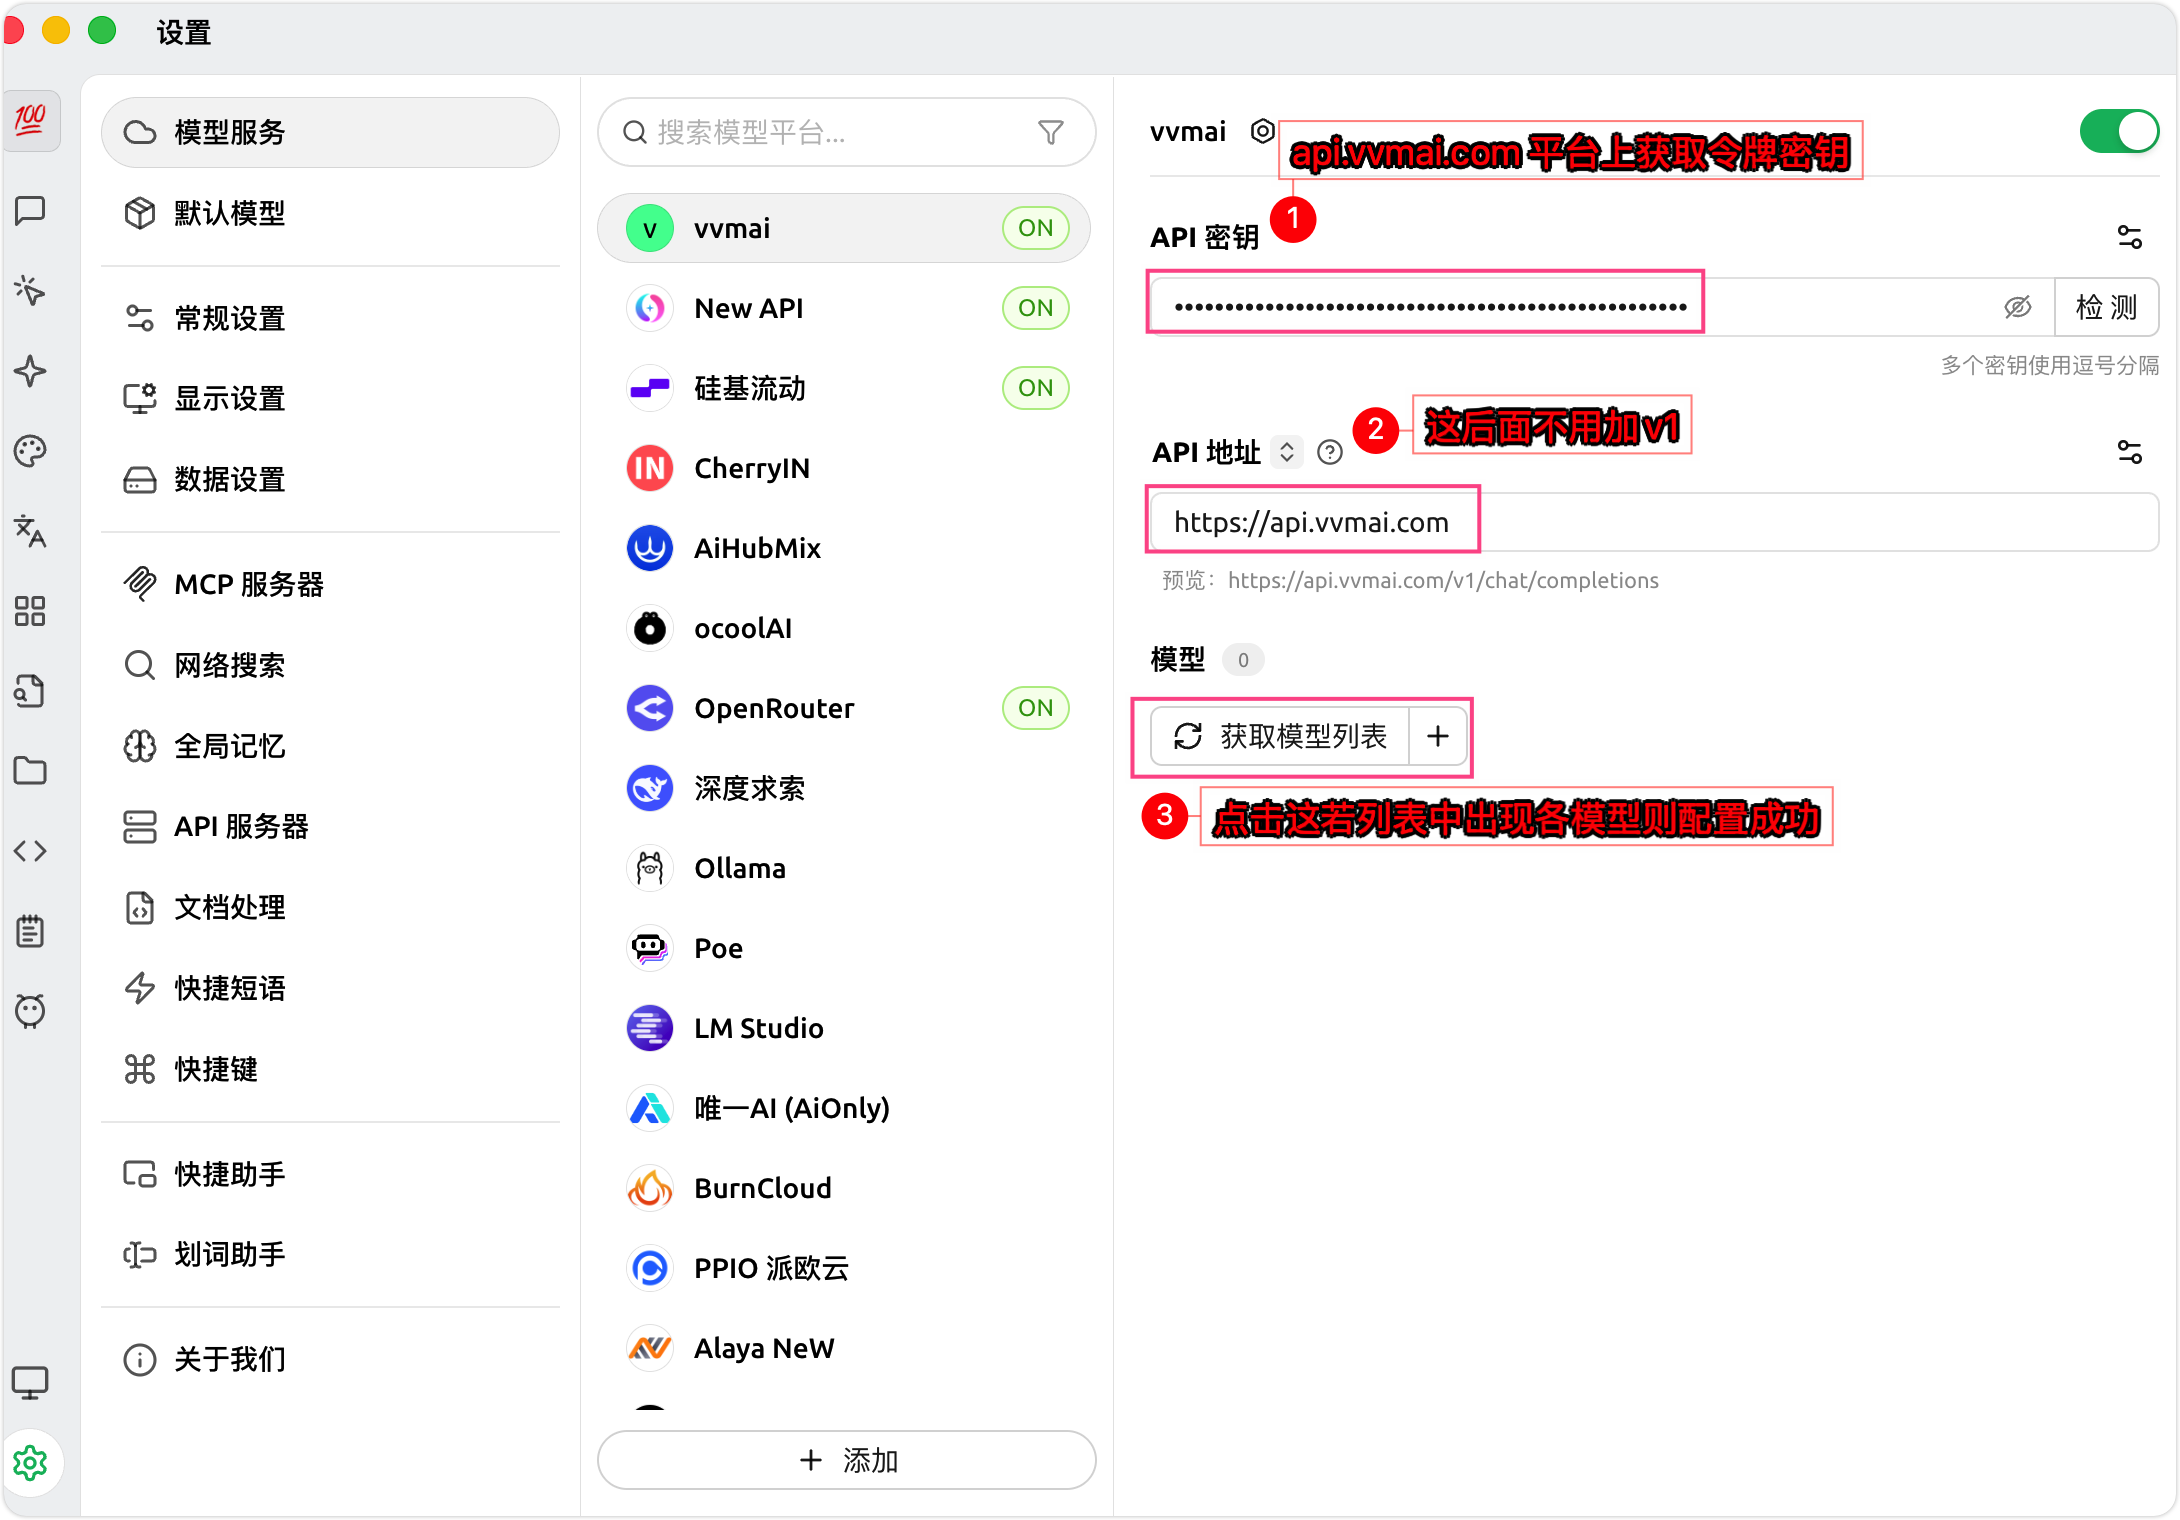The width and height of the screenshot is (2180, 1520).
Task: Select the LM Studio provider
Action: point(844,1028)
